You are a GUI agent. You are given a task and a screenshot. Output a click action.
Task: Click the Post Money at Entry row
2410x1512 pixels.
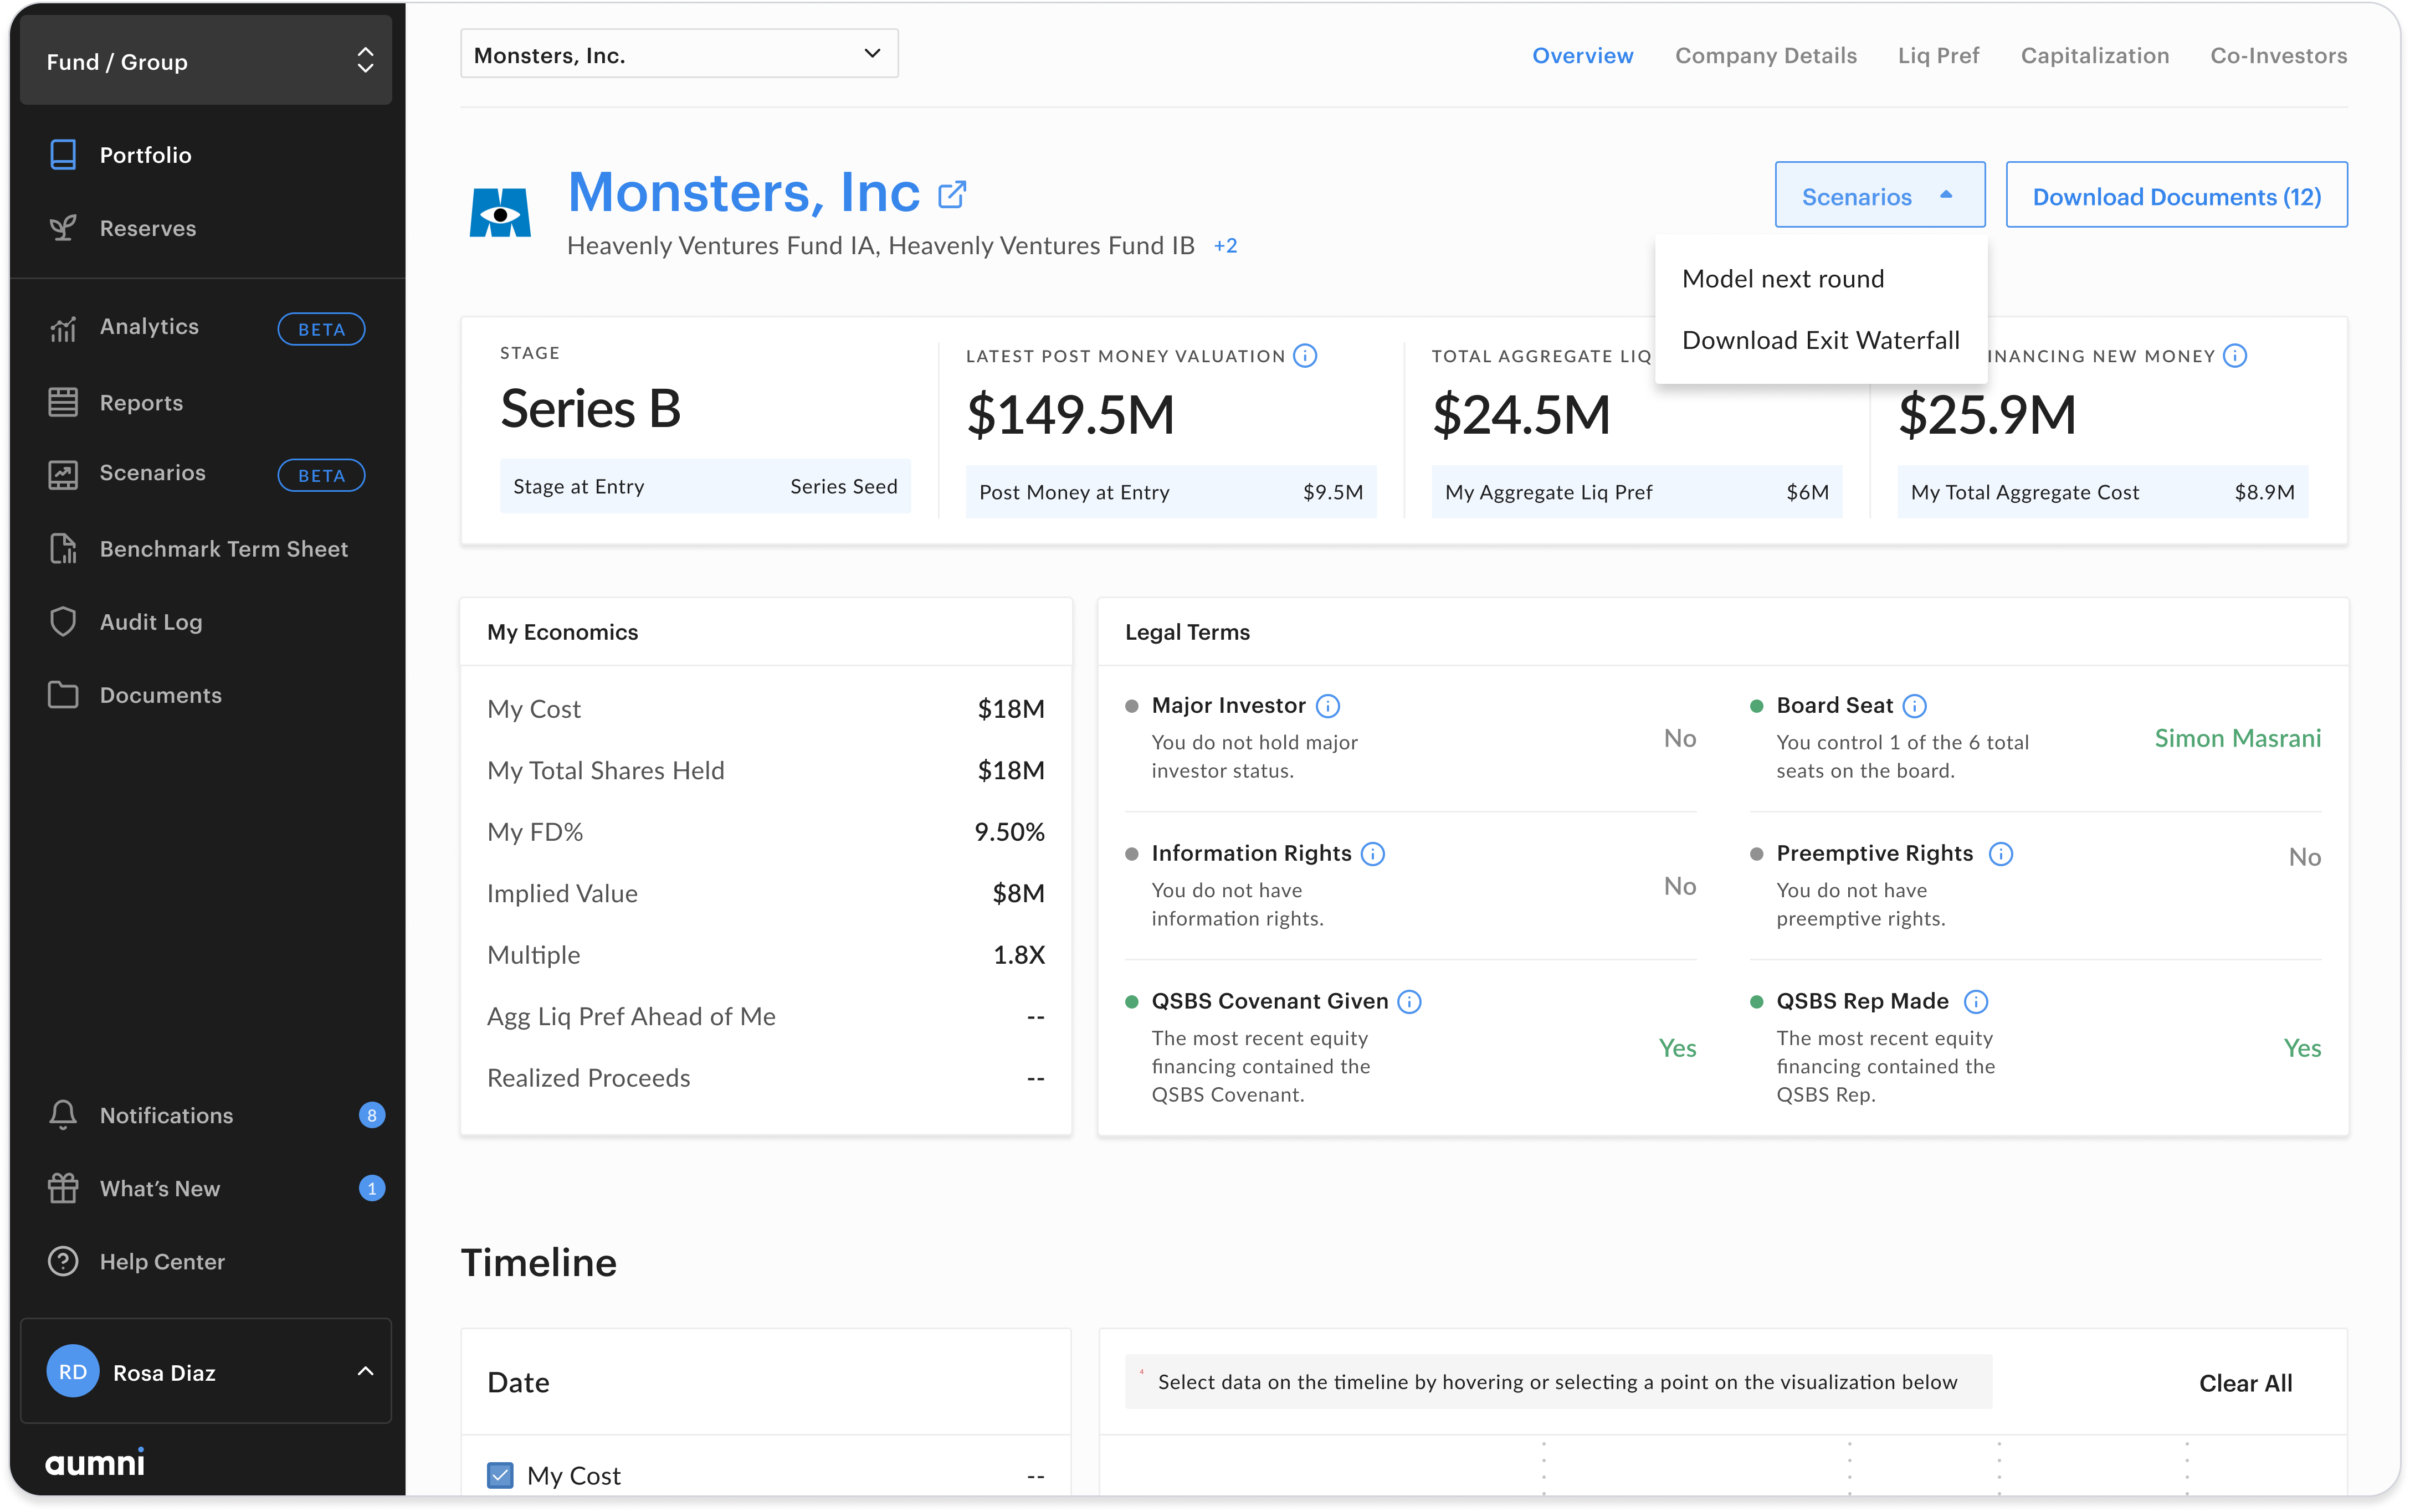[x=1171, y=492]
